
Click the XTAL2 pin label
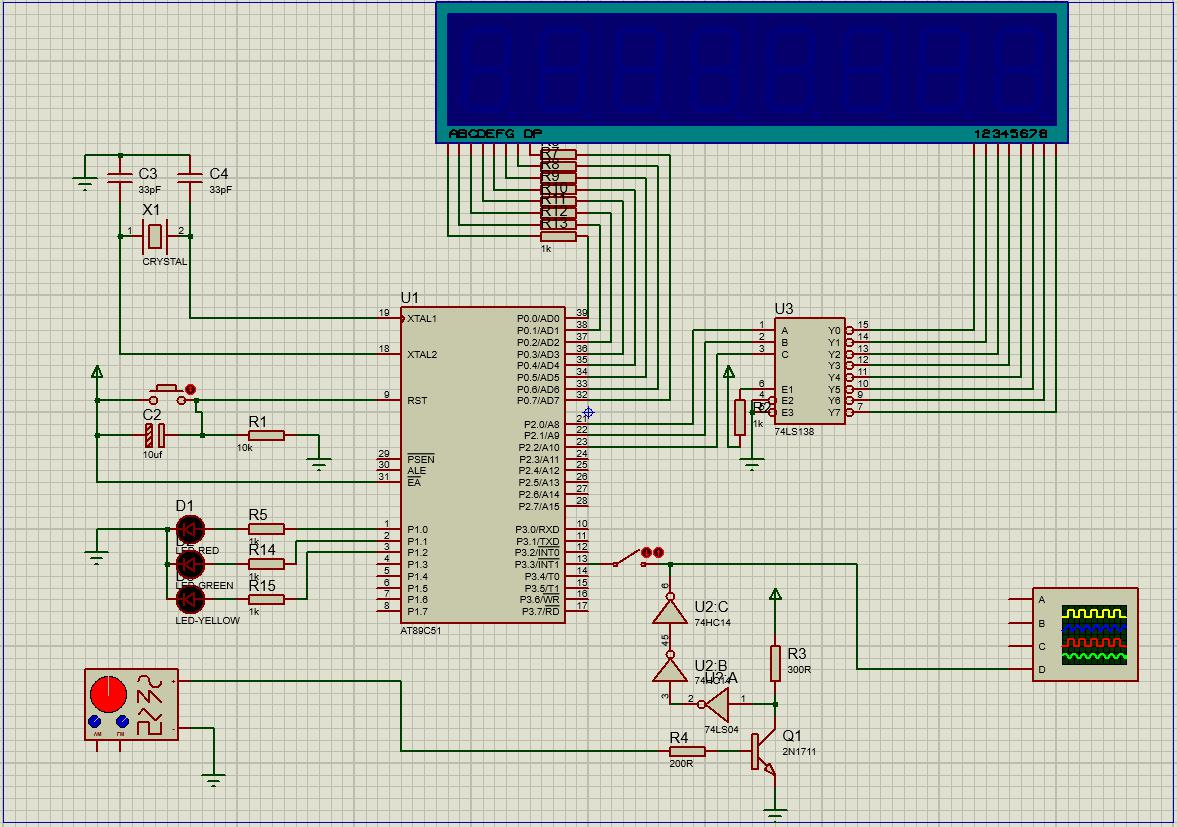click(x=422, y=354)
